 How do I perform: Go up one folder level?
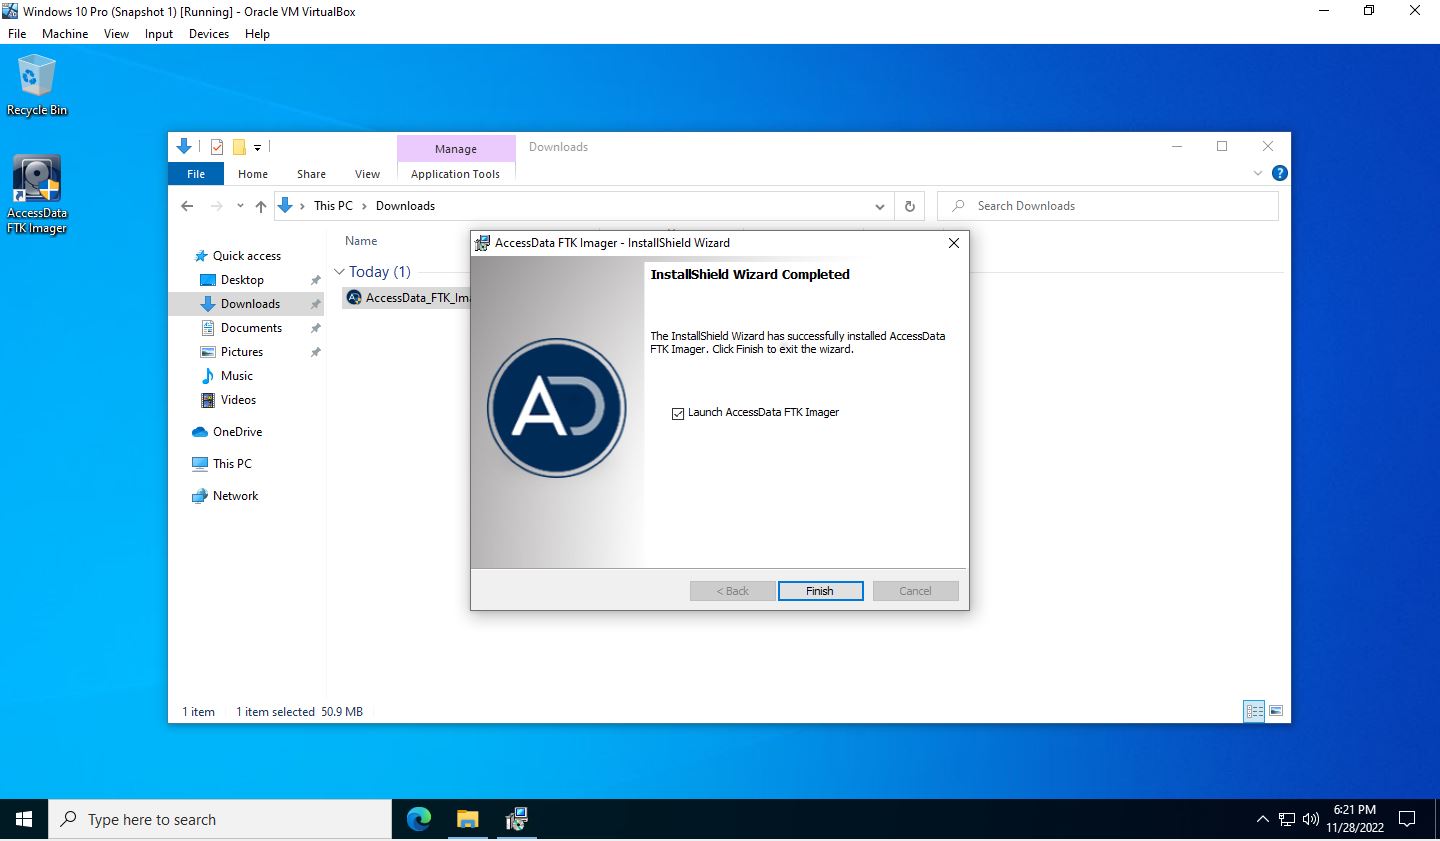coord(261,206)
